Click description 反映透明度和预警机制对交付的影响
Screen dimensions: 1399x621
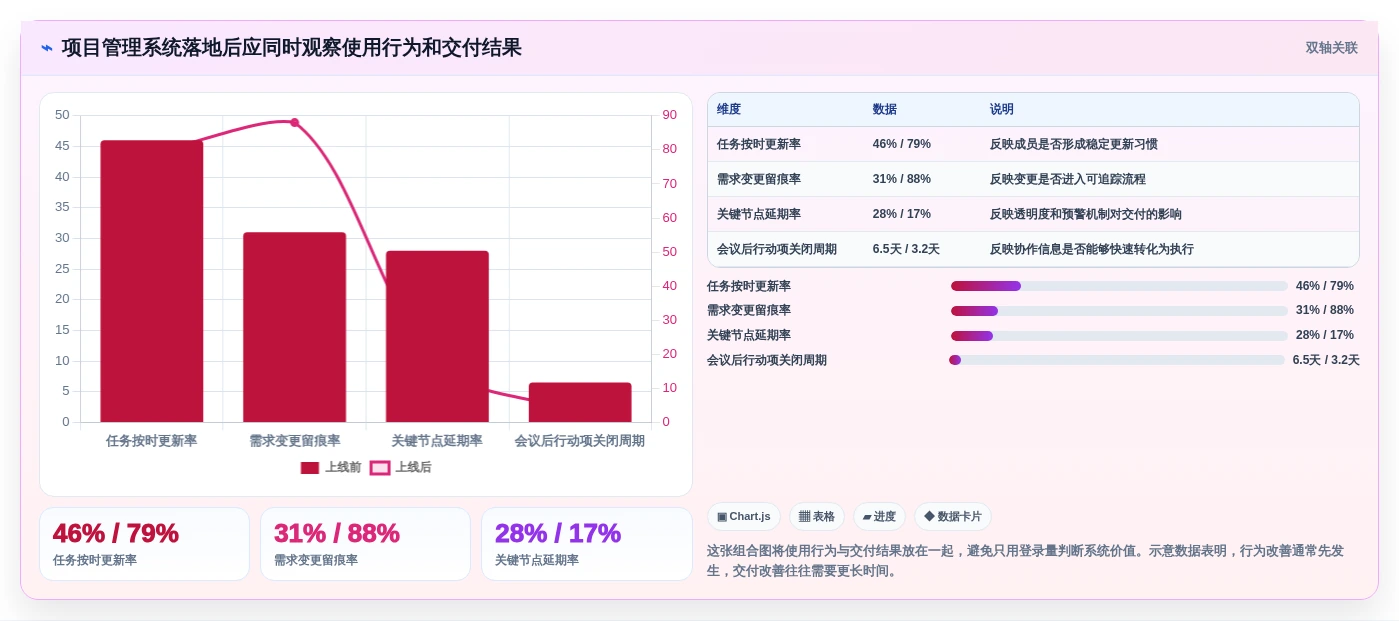(x=1086, y=214)
